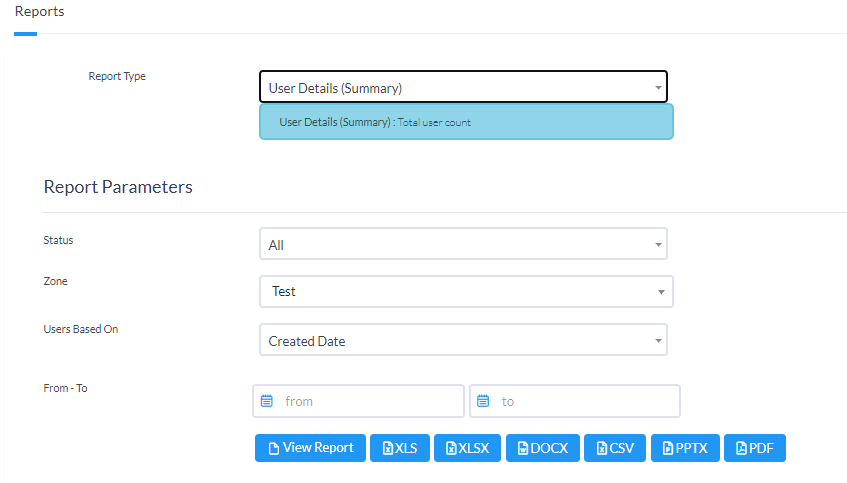
Task: Click the DOCX export file icon
Action: coord(523,449)
